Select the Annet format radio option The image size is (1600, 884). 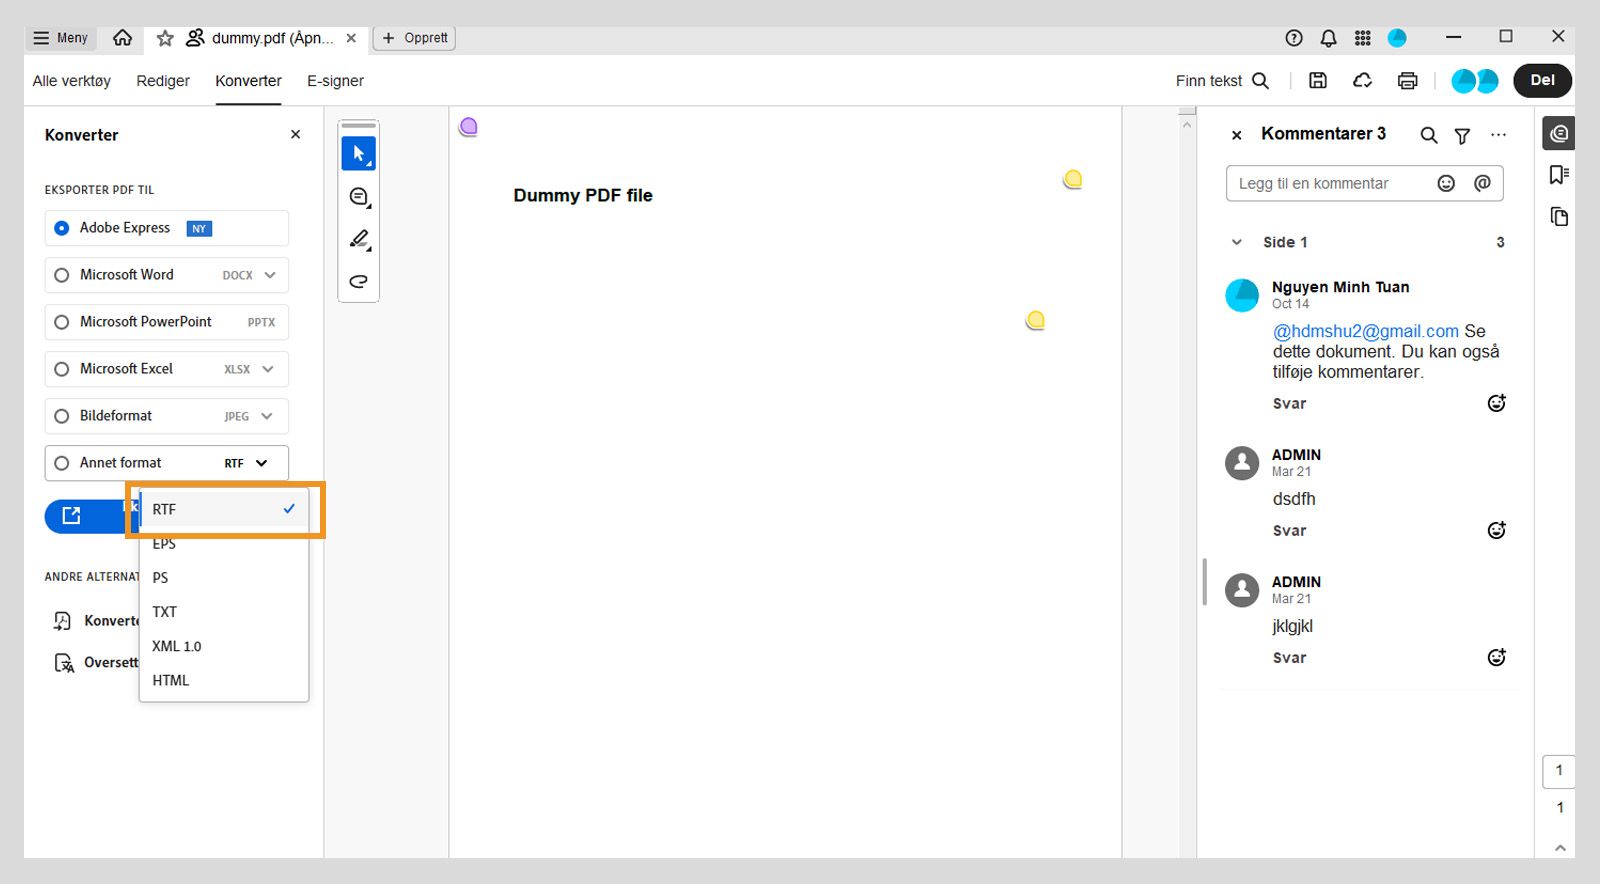click(62, 463)
